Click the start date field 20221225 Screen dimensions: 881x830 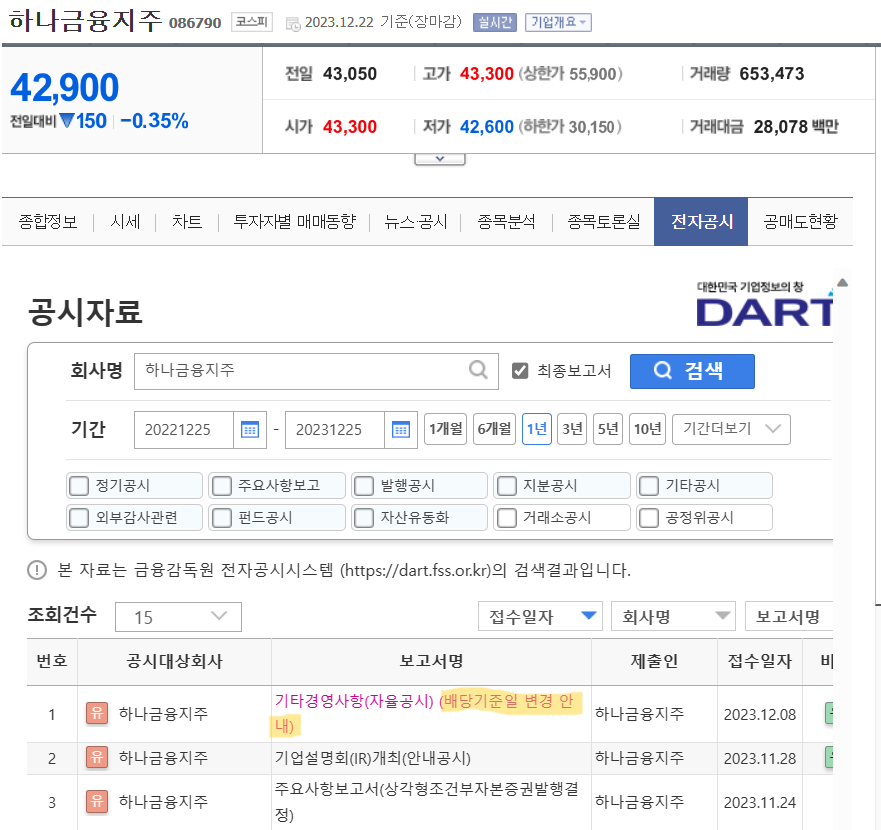(184, 430)
